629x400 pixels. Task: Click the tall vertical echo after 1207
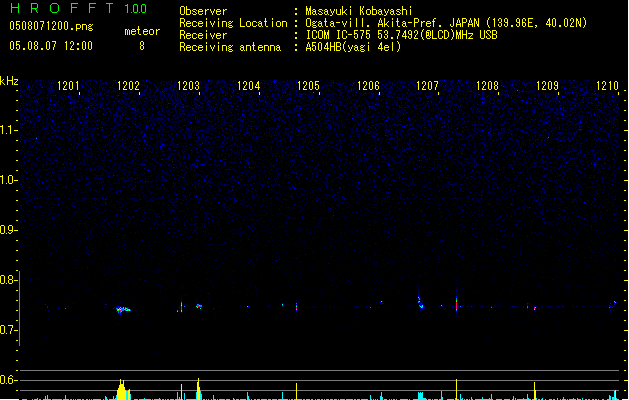pos(456,304)
